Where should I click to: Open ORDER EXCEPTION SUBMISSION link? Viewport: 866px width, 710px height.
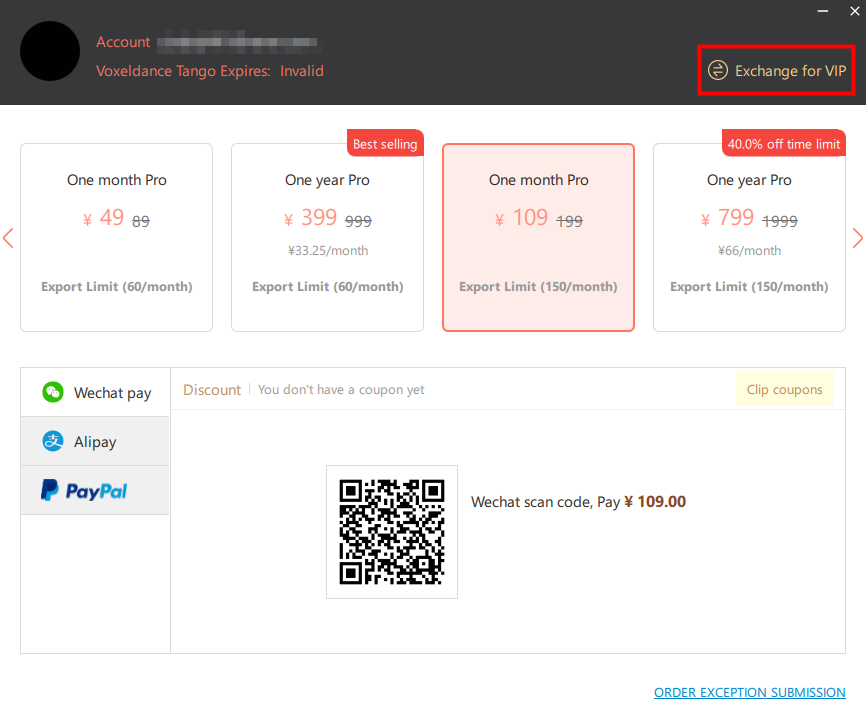pyautogui.click(x=749, y=692)
